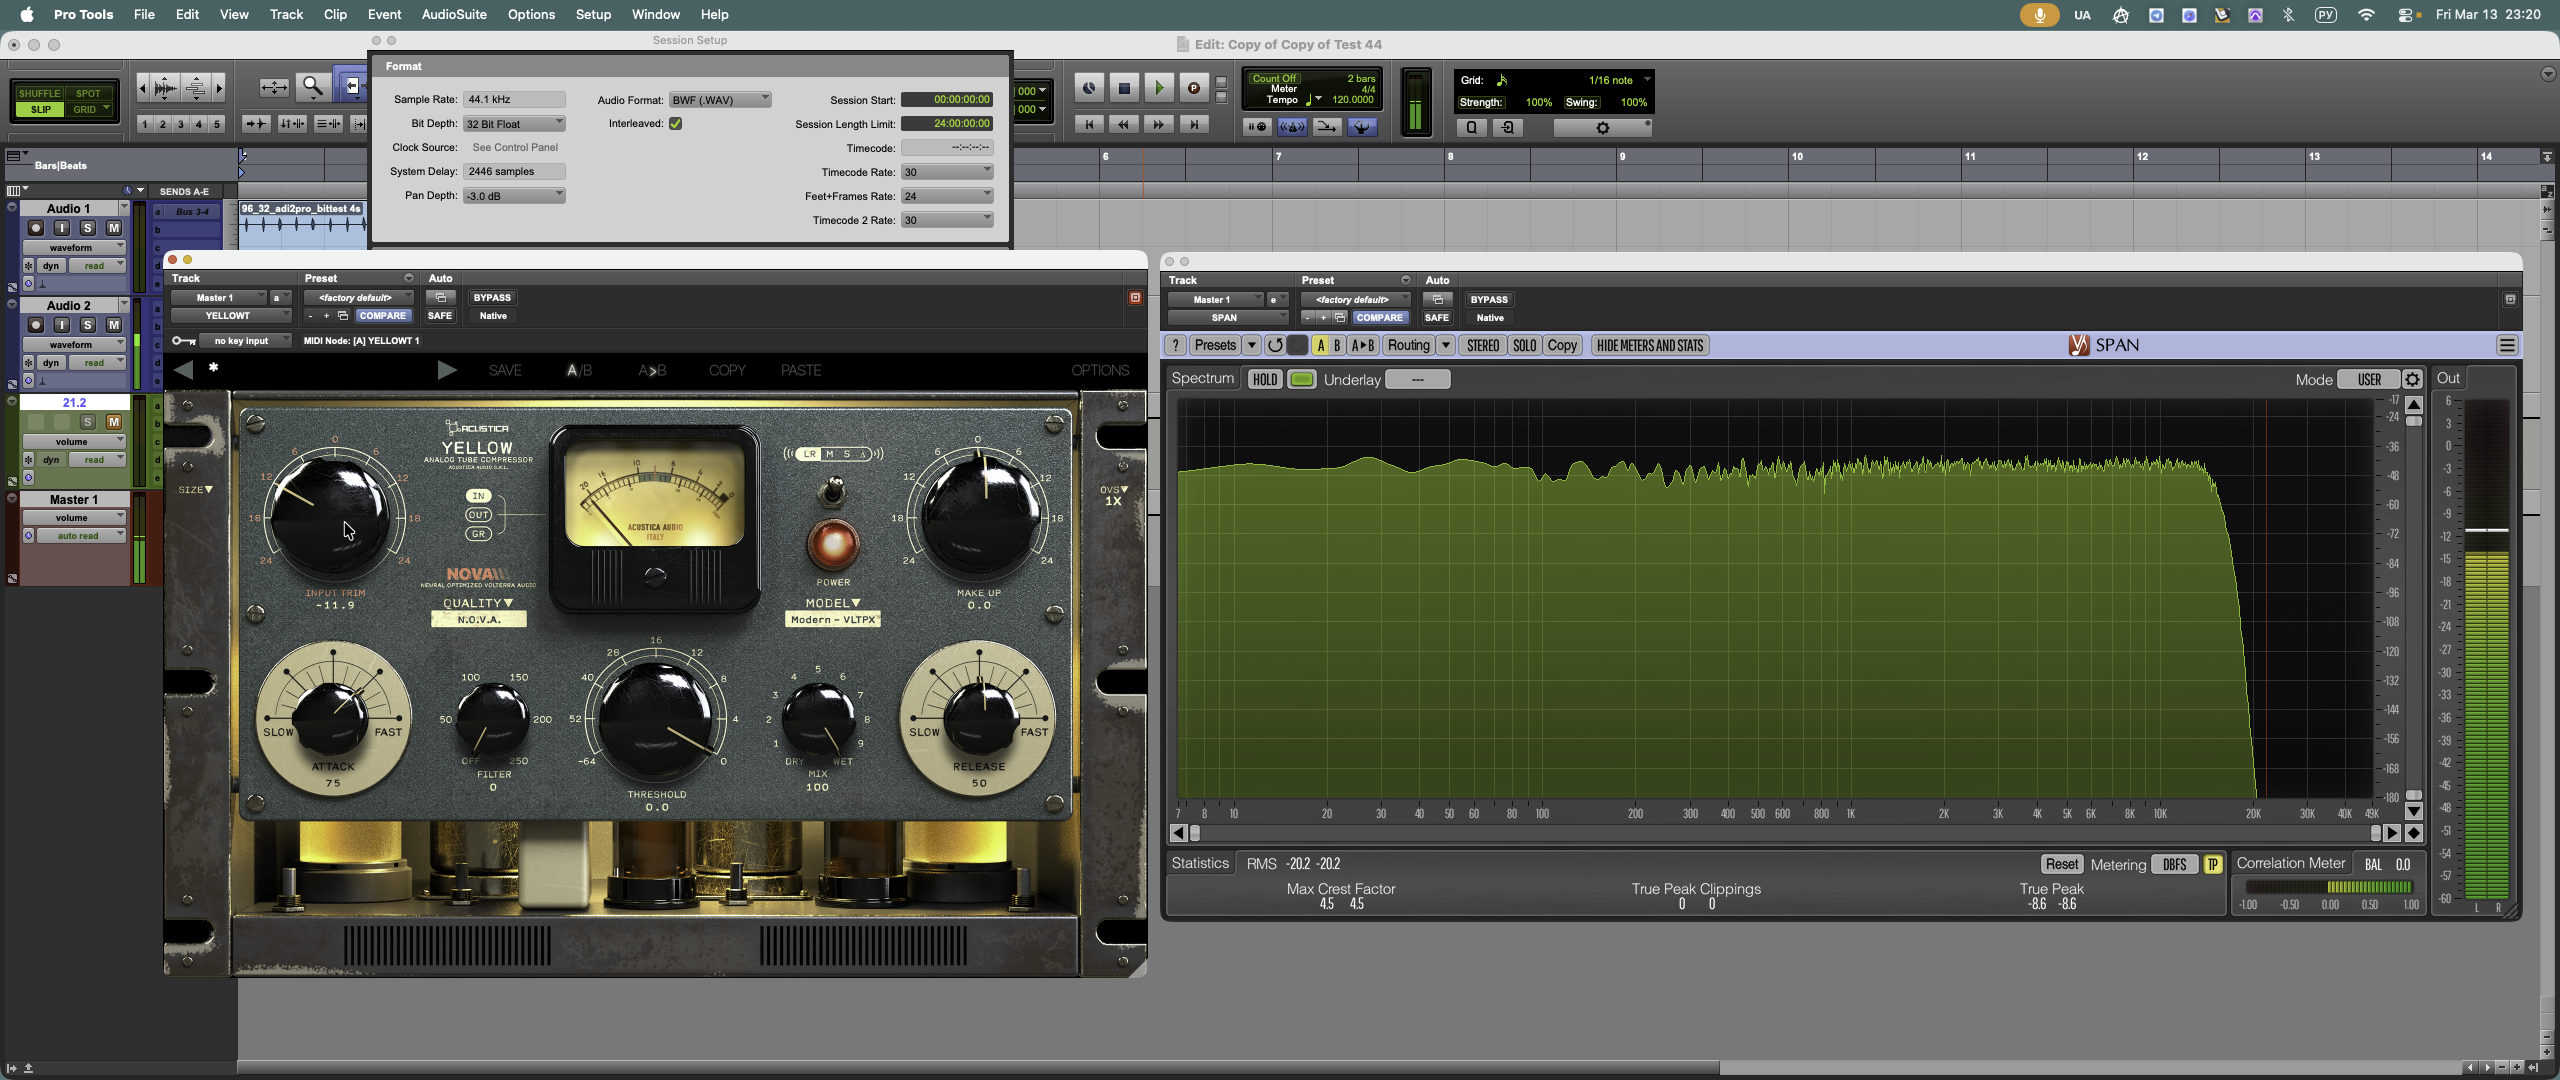Screen dimensions: 2560x1080
Task: Click HIDE METERS AND STATS button
Action: tap(1649, 346)
